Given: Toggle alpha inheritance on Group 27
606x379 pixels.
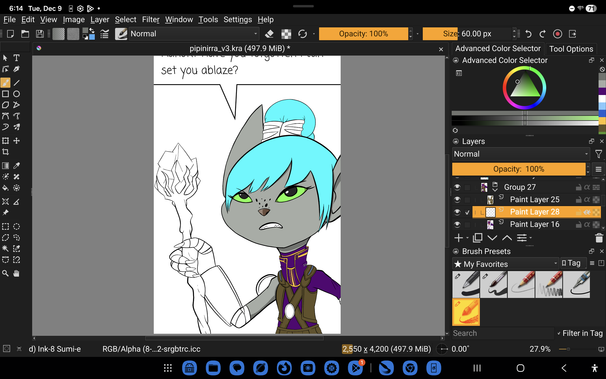Looking at the screenshot, I should (587, 187).
